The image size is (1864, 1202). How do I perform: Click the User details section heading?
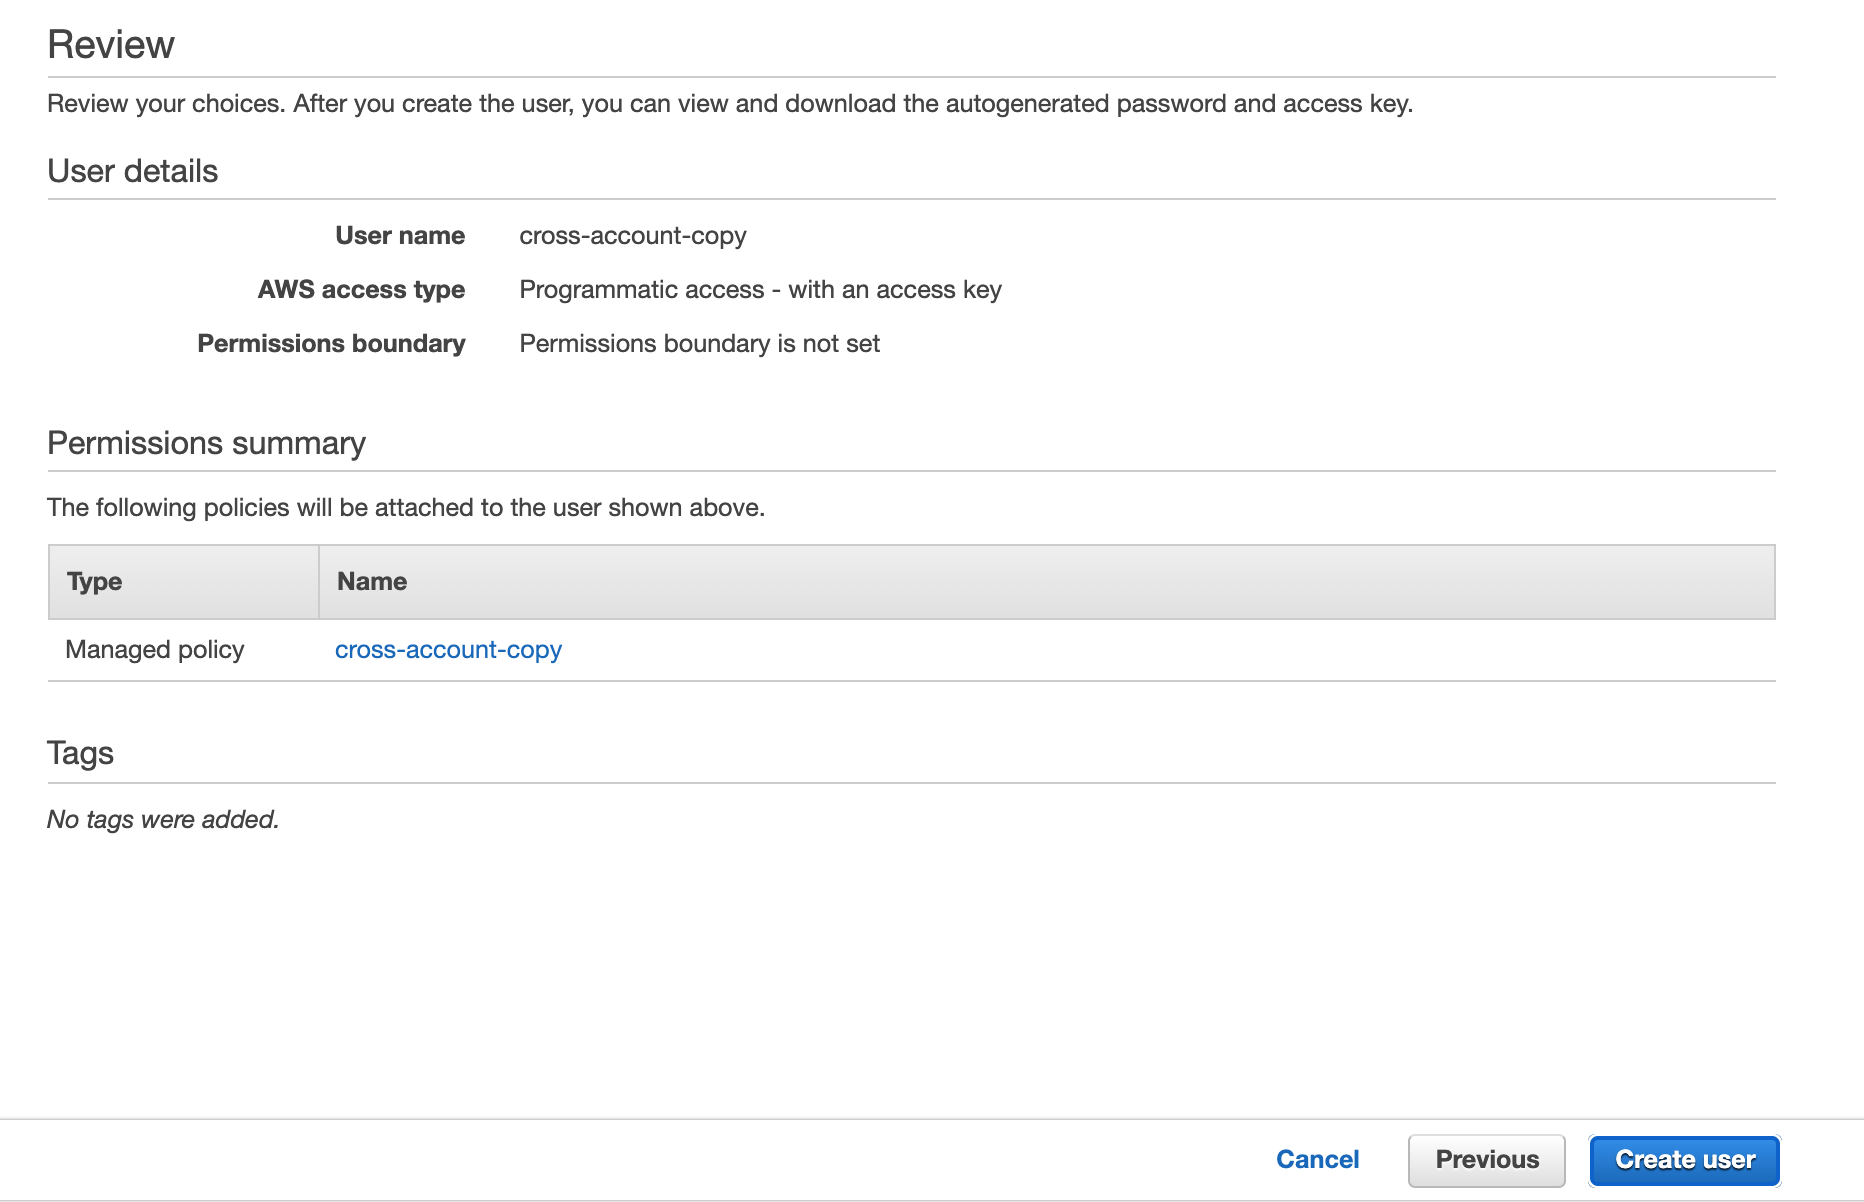pyautogui.click(x=133, y=171)
